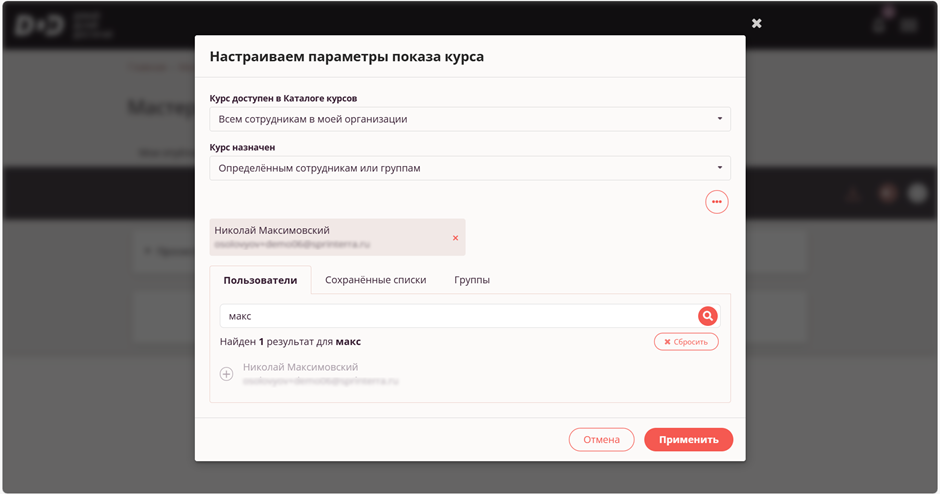The image size is (940, 494).
Task: Click the Сбросить reset button
Action: click(x=686, y=342)
